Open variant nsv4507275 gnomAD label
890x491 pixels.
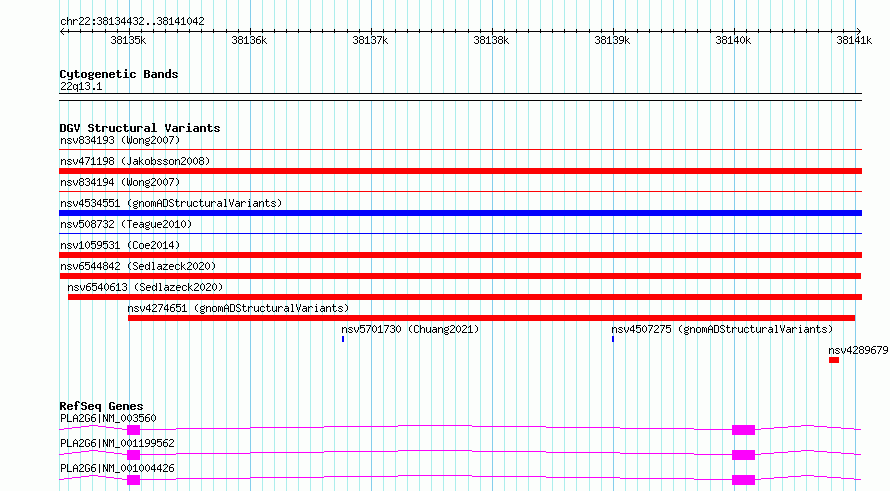tap(722, 329)
